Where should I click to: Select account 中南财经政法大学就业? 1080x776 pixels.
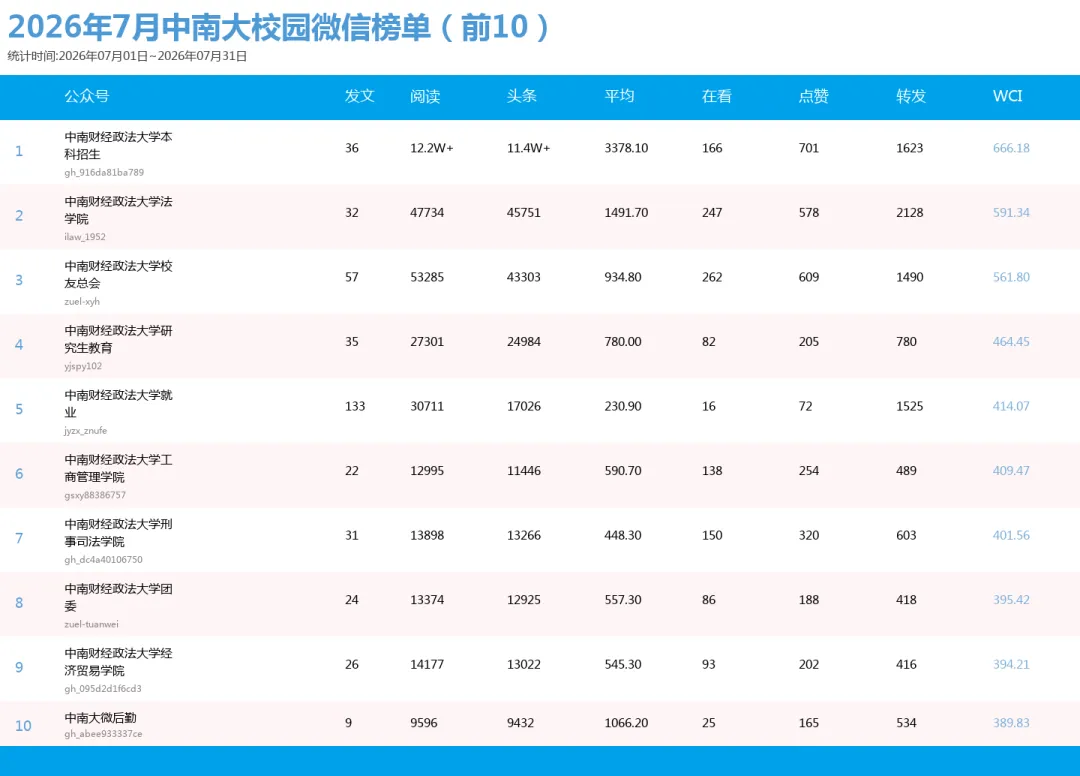tap(118, 403)
